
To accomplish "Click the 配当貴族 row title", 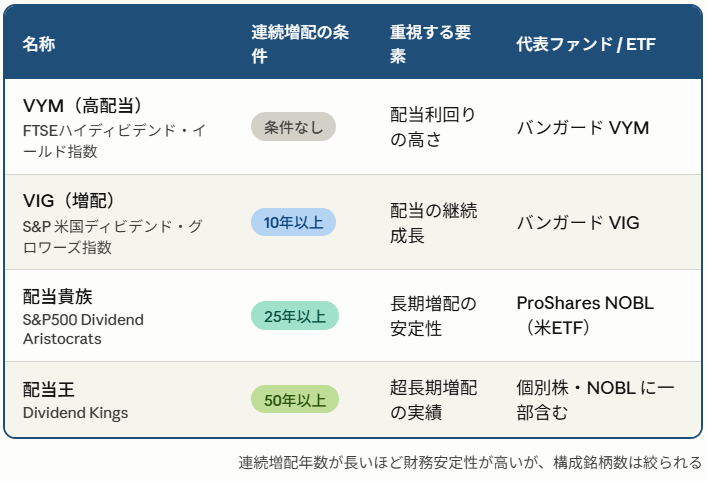I will click(58, 297).
